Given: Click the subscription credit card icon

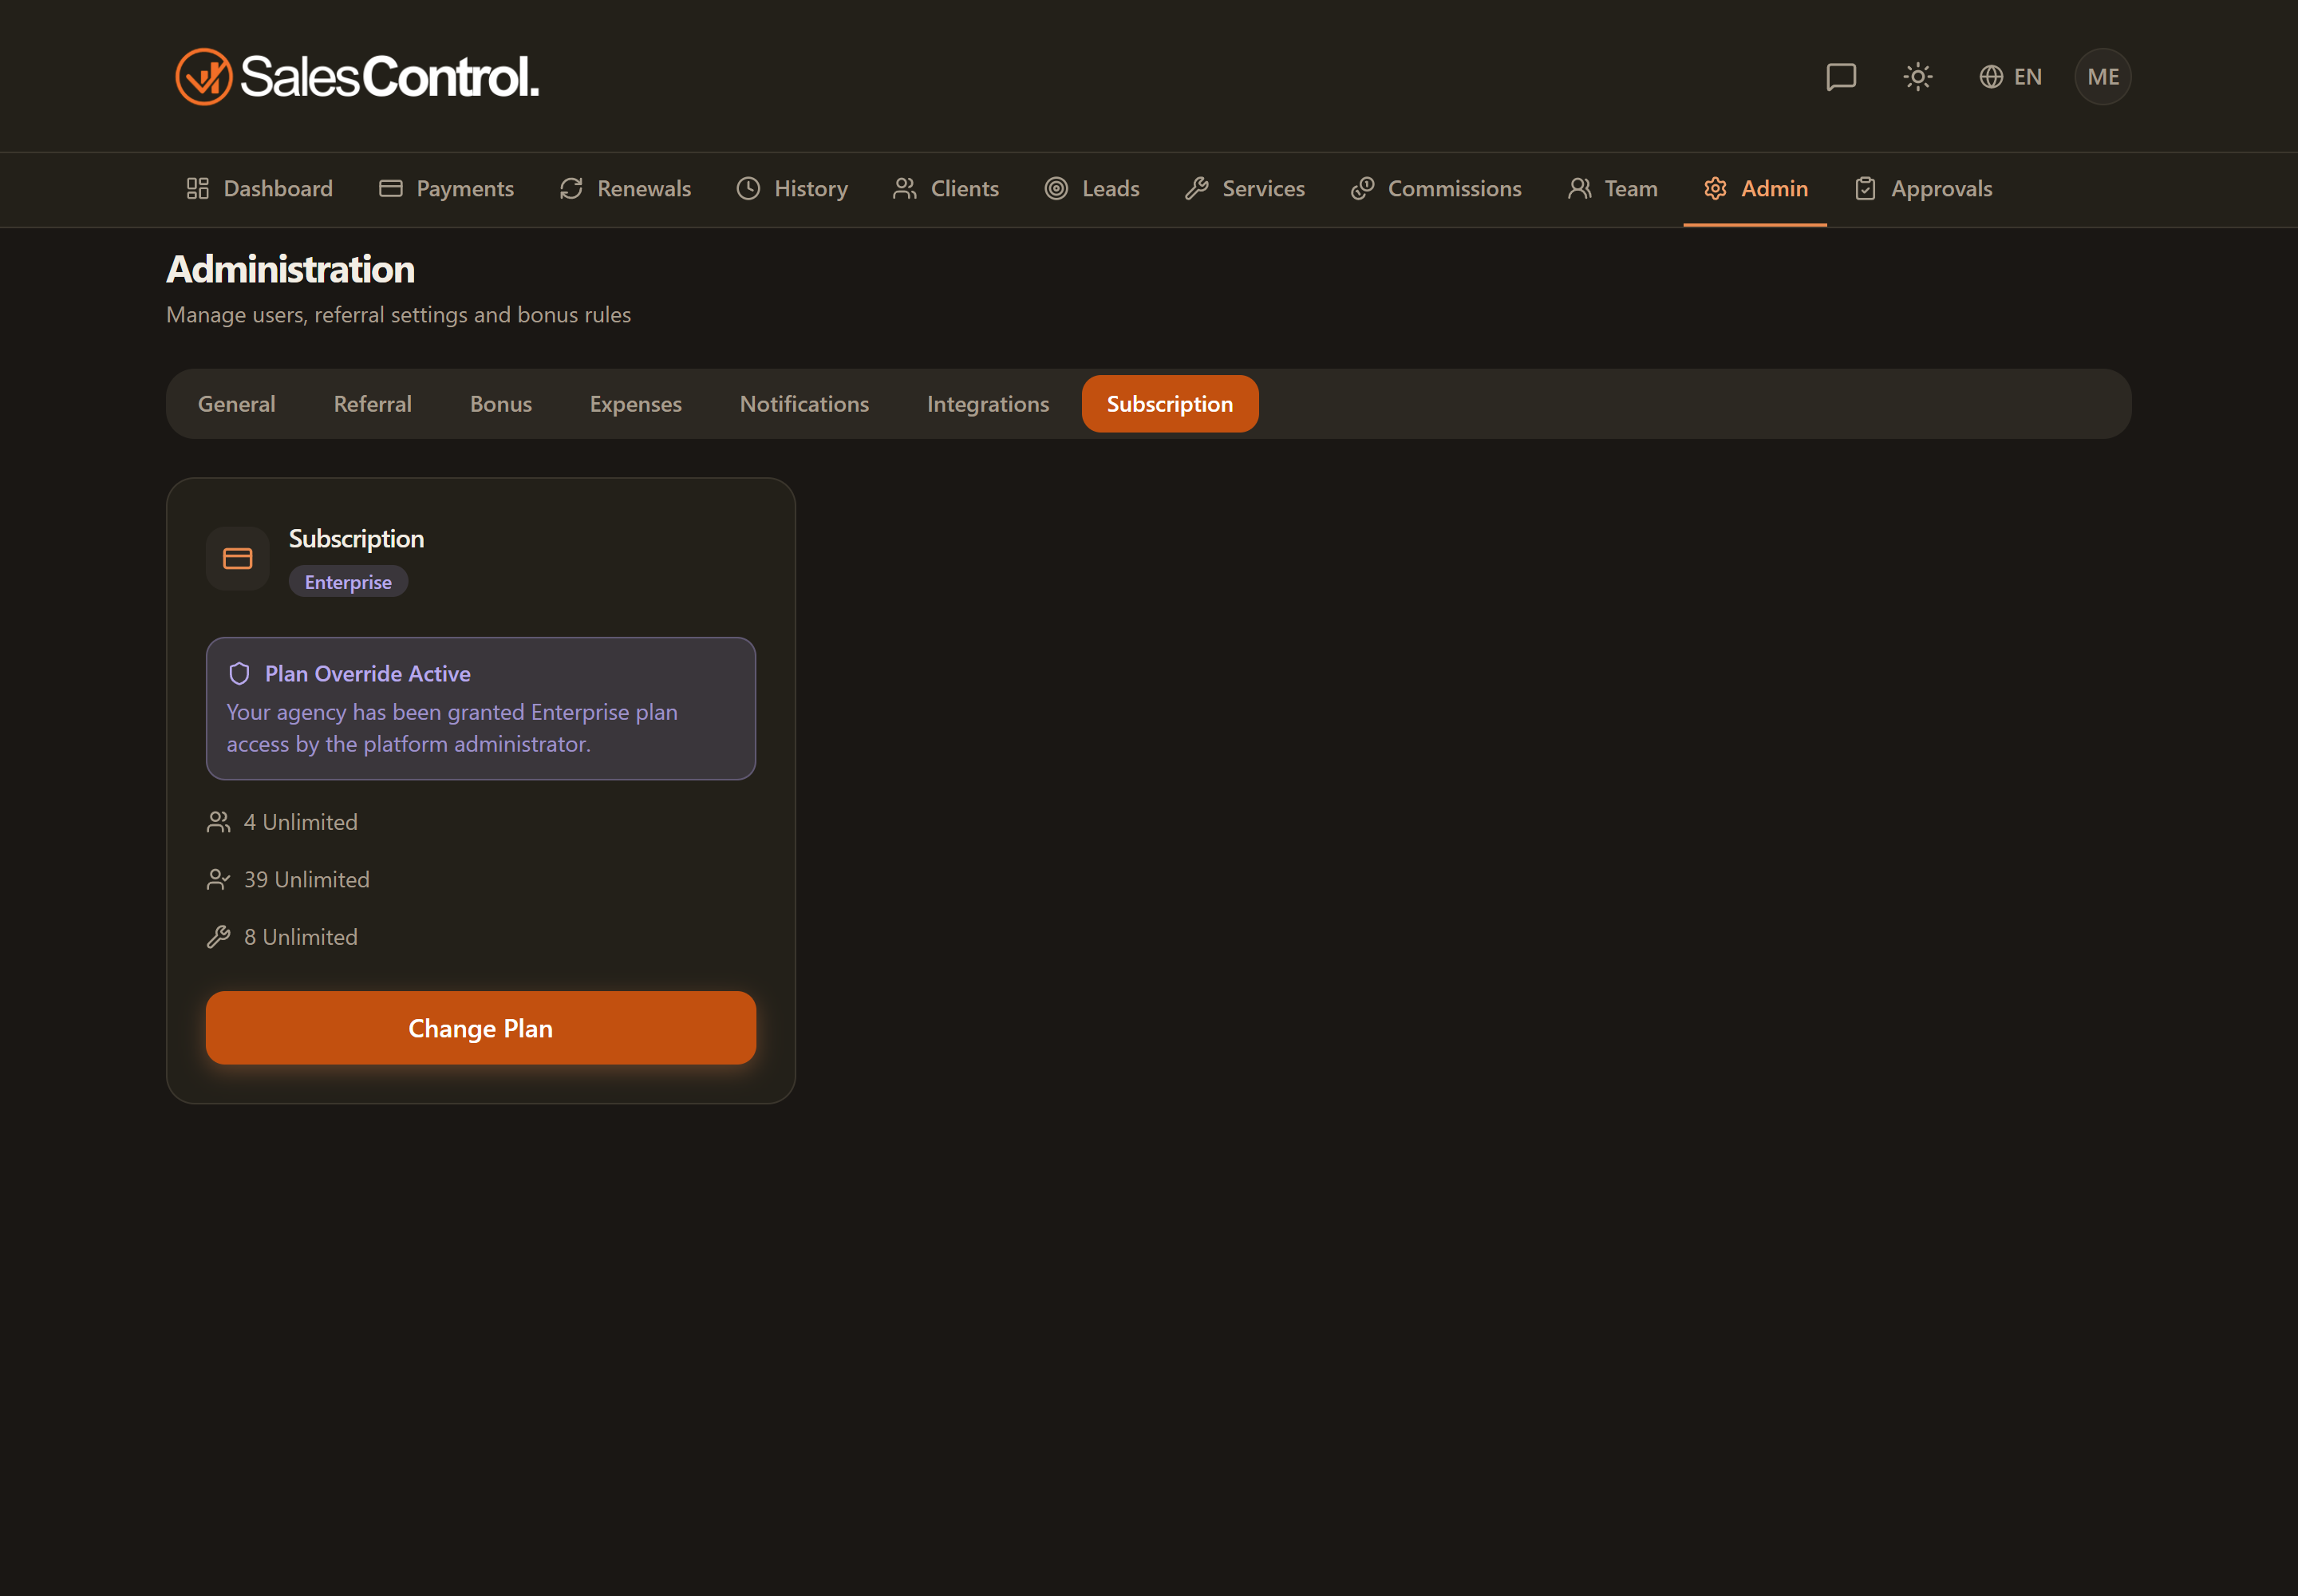Looking at the screenshot, I should [237, 558].
